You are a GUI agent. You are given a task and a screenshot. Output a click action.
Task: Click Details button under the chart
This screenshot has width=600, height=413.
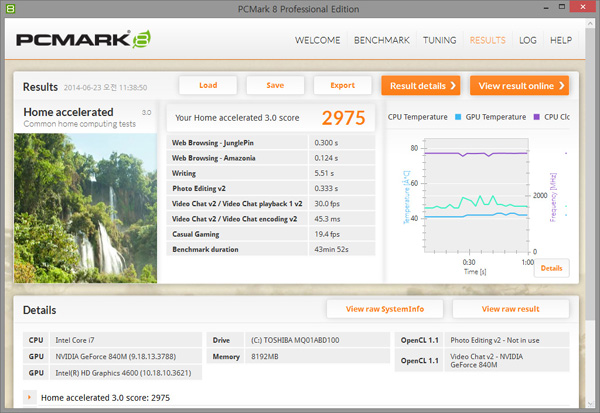tap(551, 268)
